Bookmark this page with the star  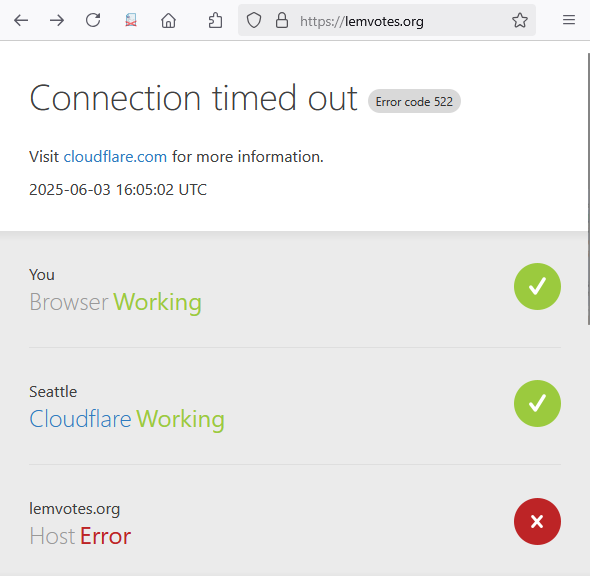click(x=520, y=20)
